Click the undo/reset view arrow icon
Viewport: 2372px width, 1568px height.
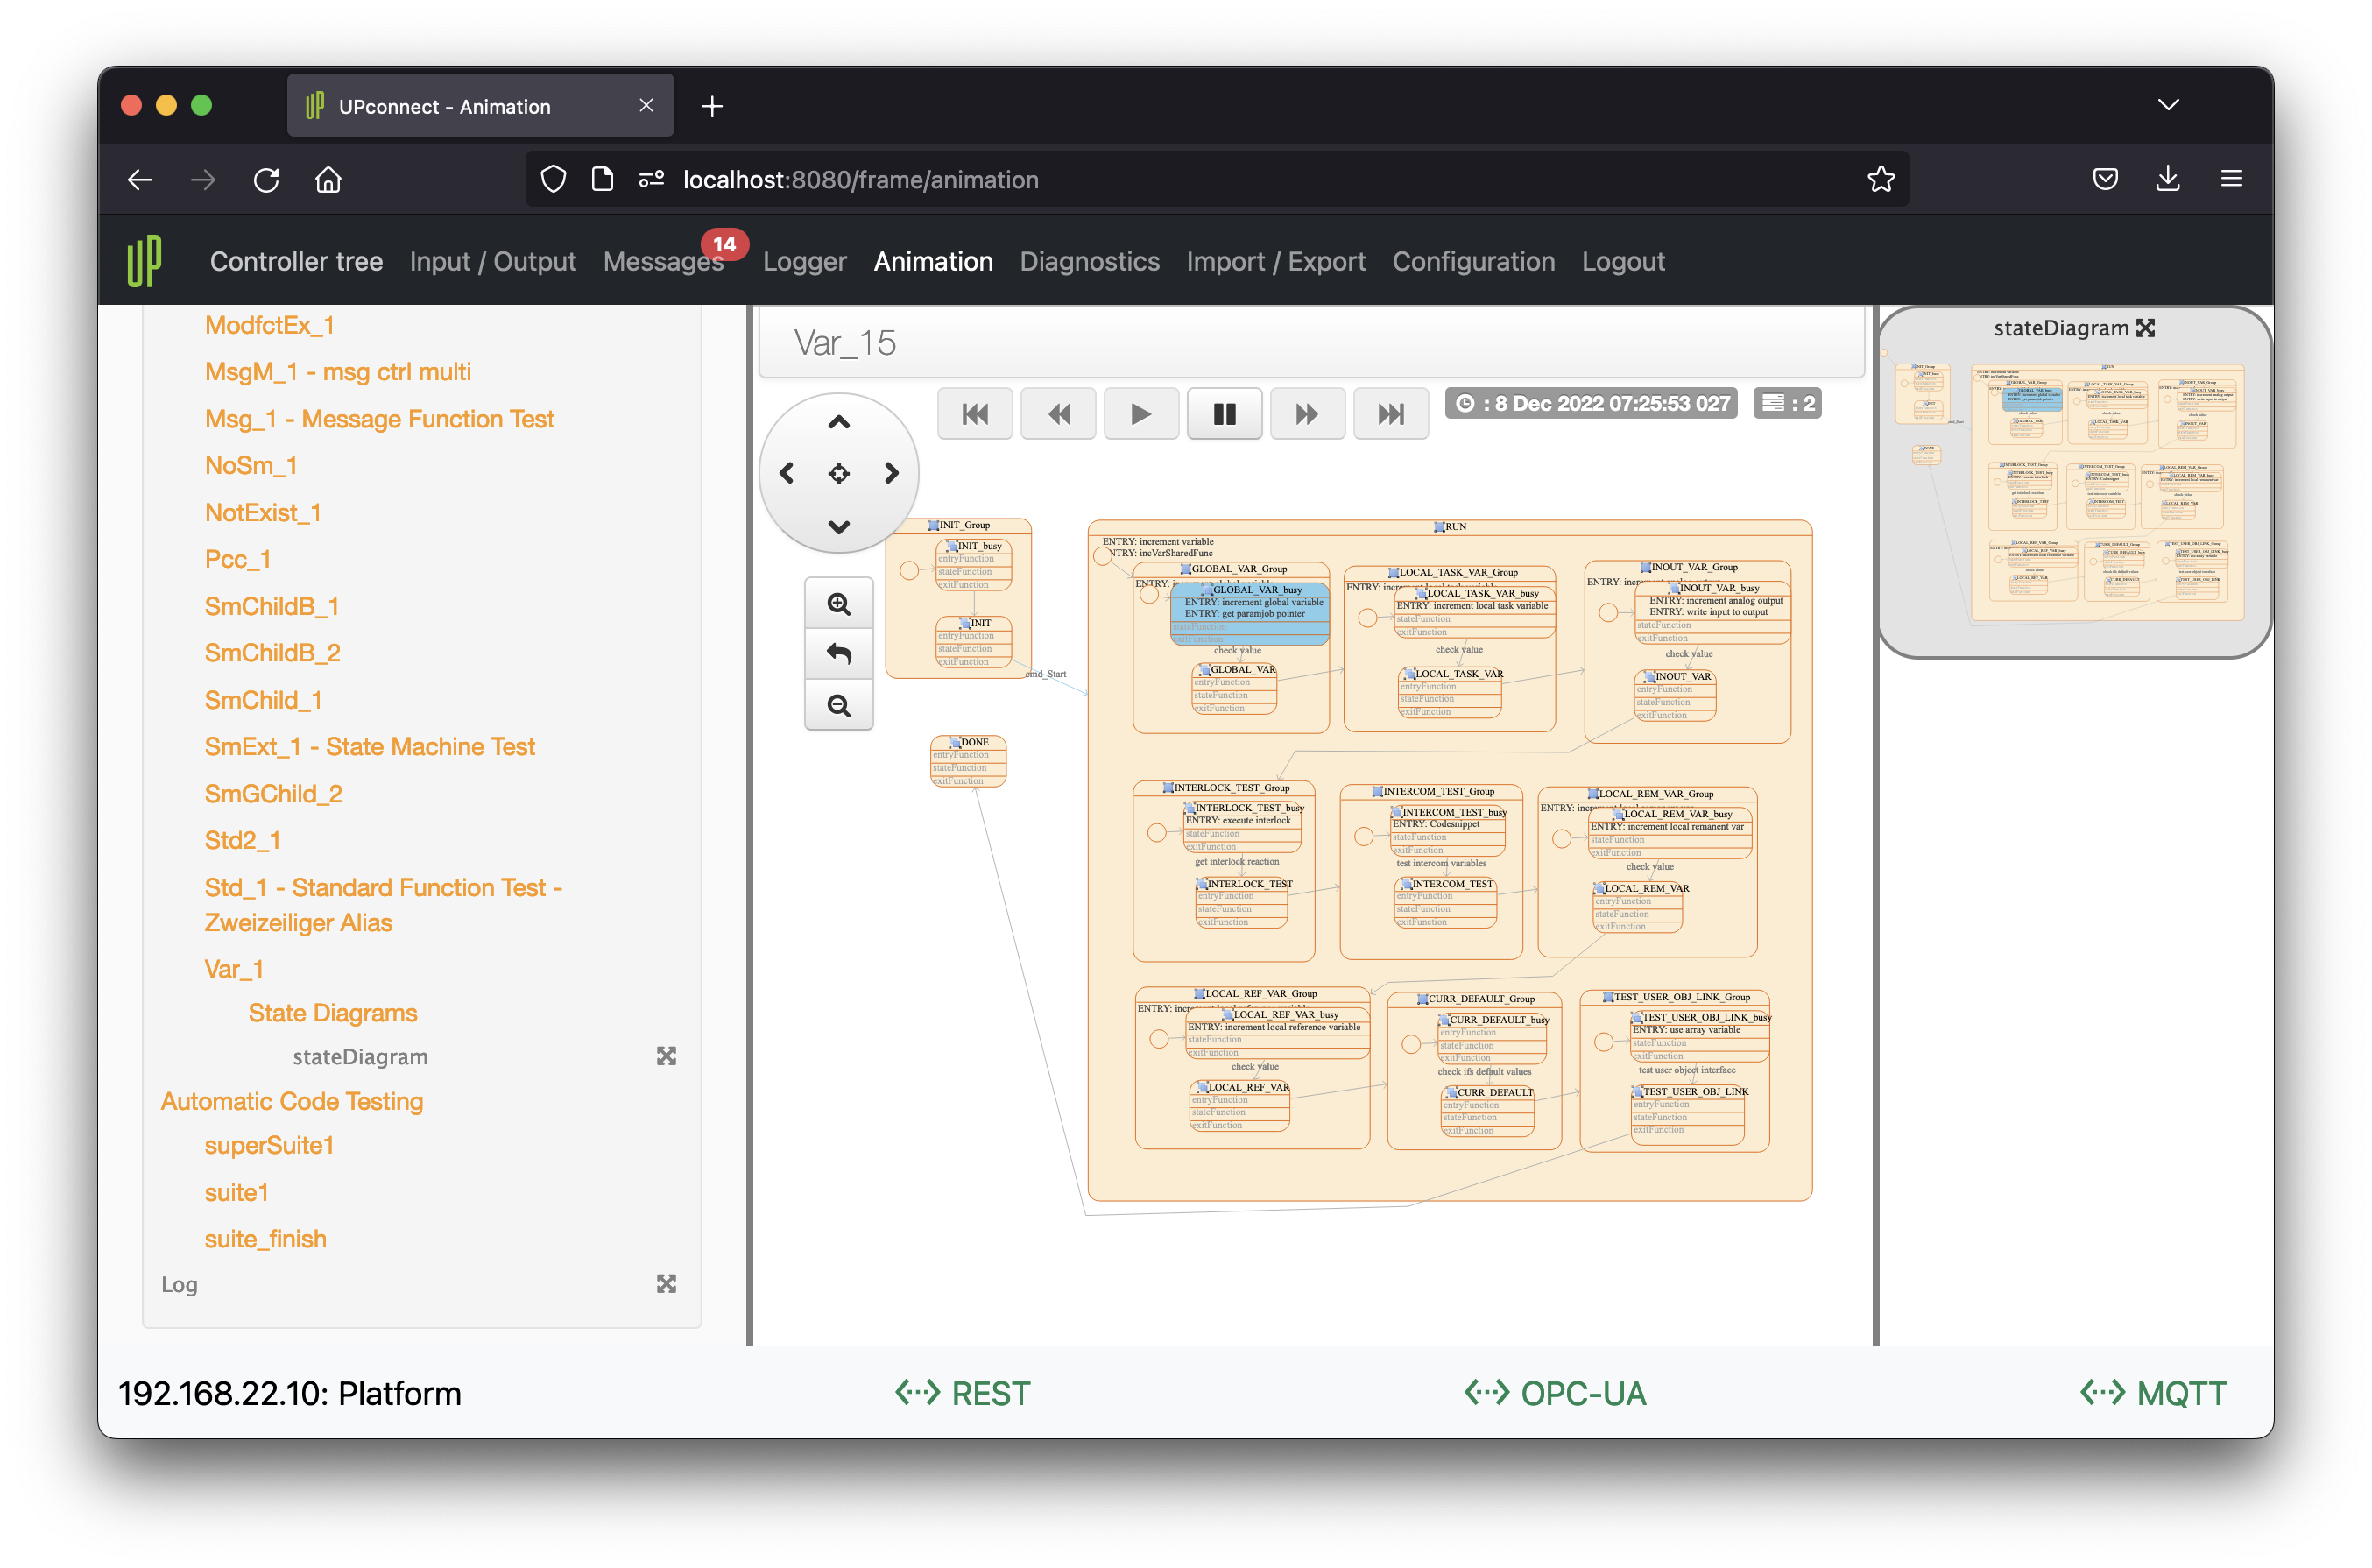[x=838, y=654]
